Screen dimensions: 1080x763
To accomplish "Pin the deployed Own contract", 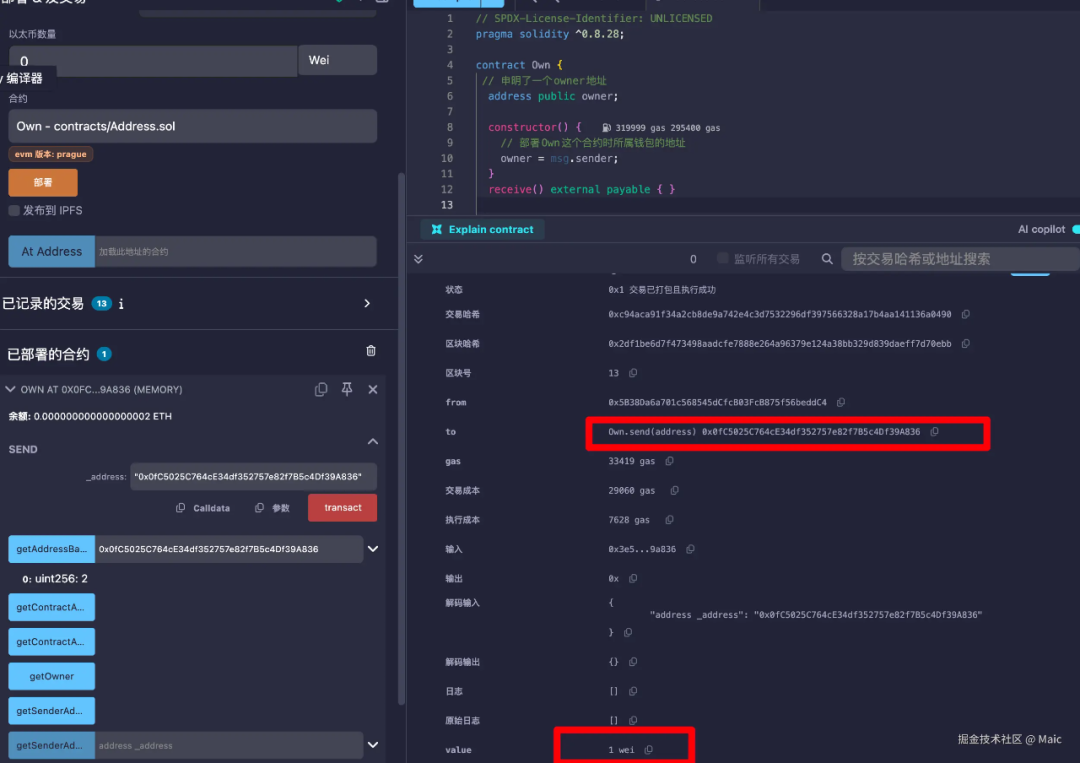I will click(347, 390).
